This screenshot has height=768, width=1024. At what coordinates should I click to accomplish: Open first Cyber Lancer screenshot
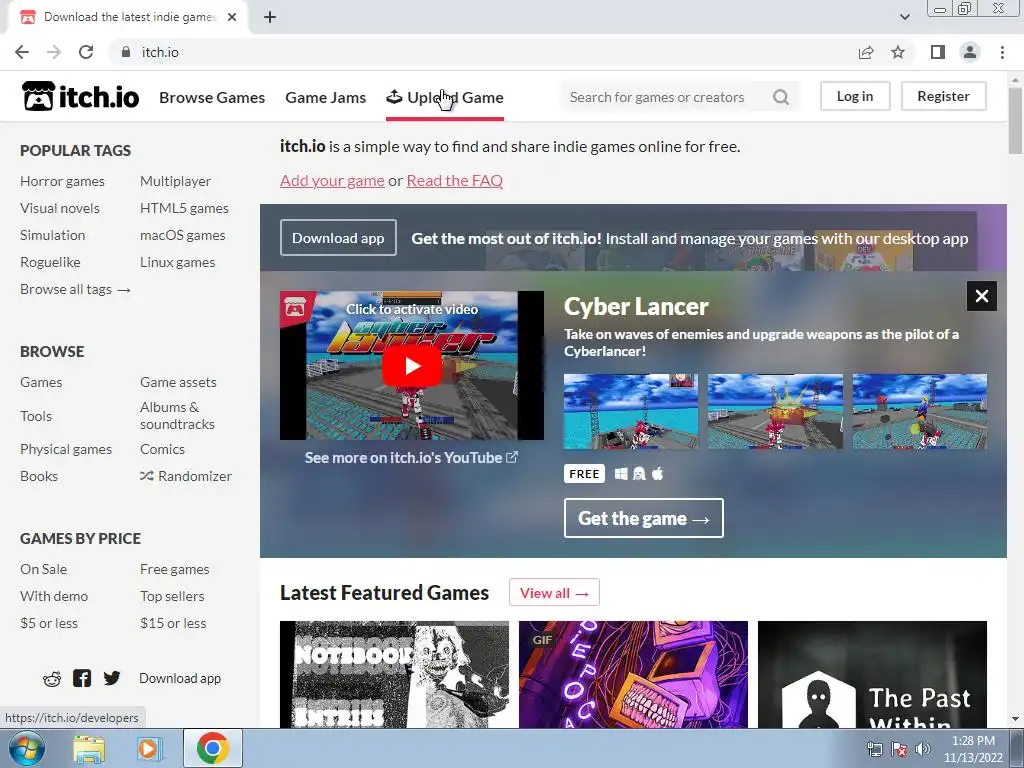click(x=631, y=411)
